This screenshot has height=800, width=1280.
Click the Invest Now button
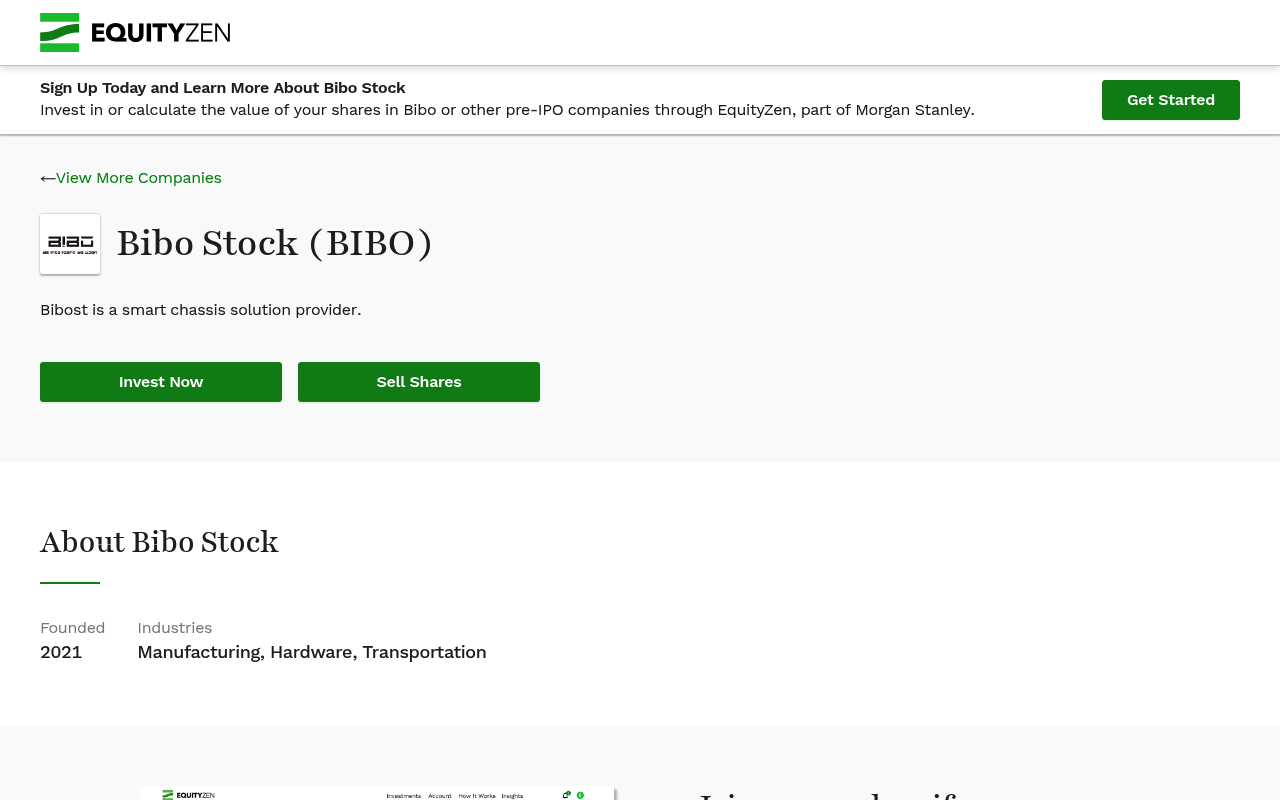(161, 382)
